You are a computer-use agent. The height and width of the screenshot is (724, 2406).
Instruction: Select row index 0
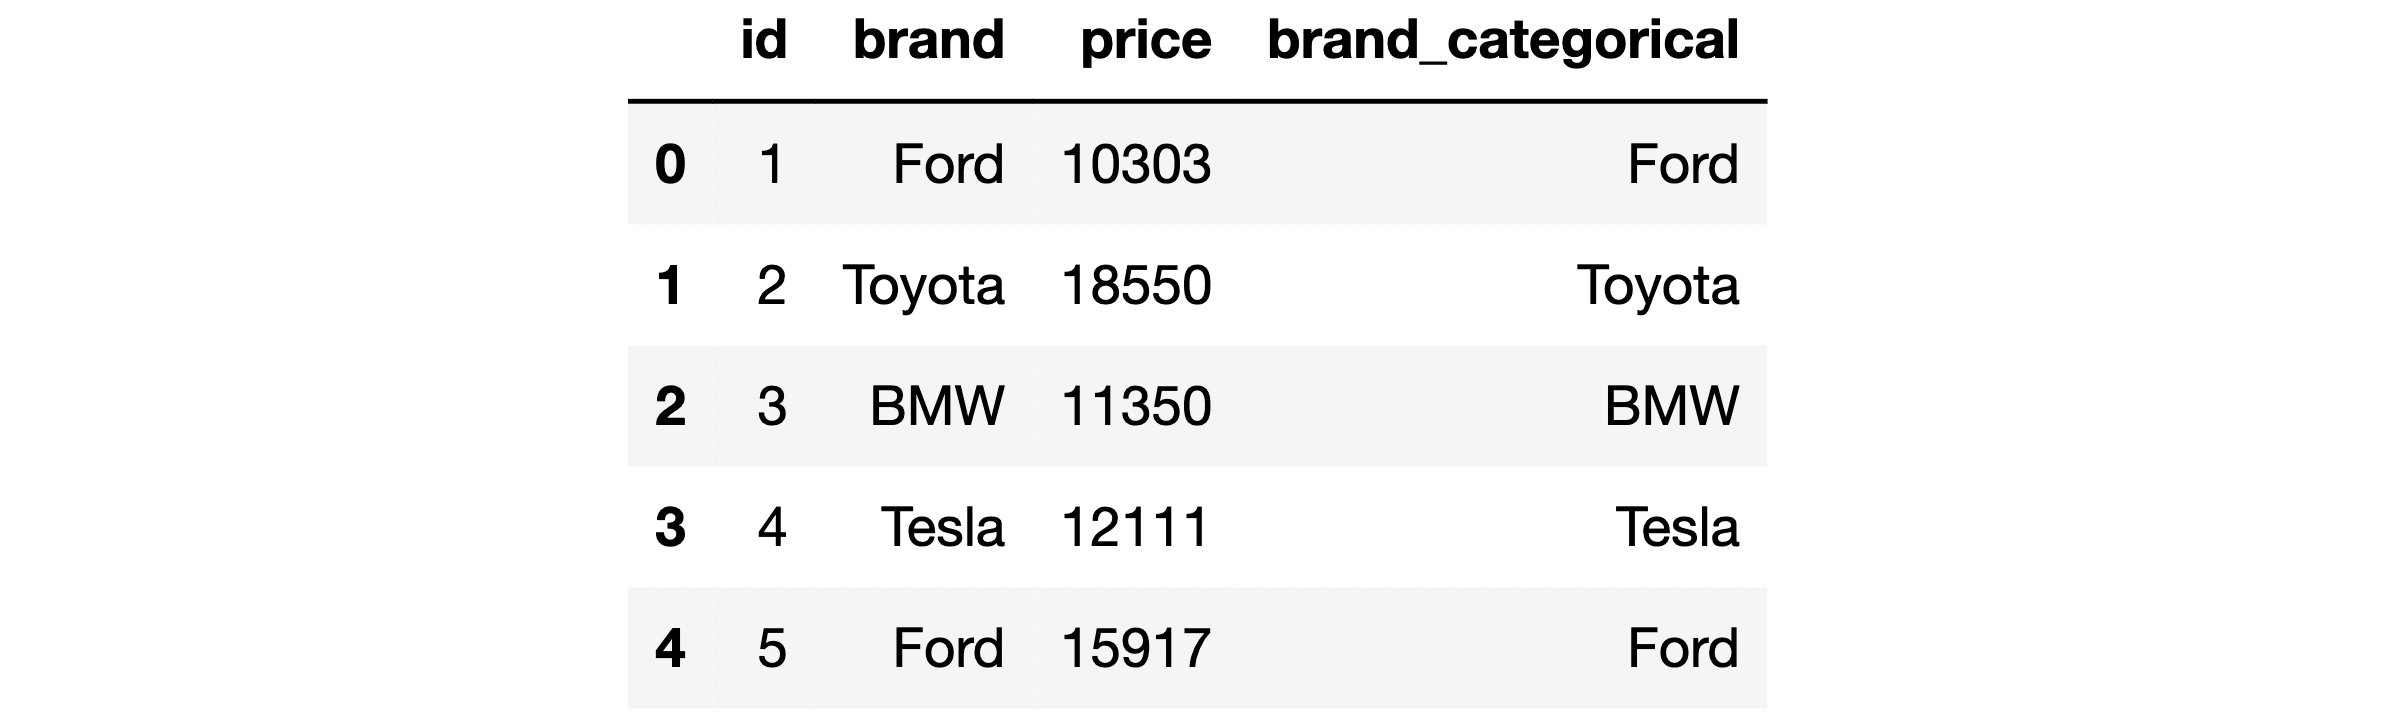[x=670, y=165]
